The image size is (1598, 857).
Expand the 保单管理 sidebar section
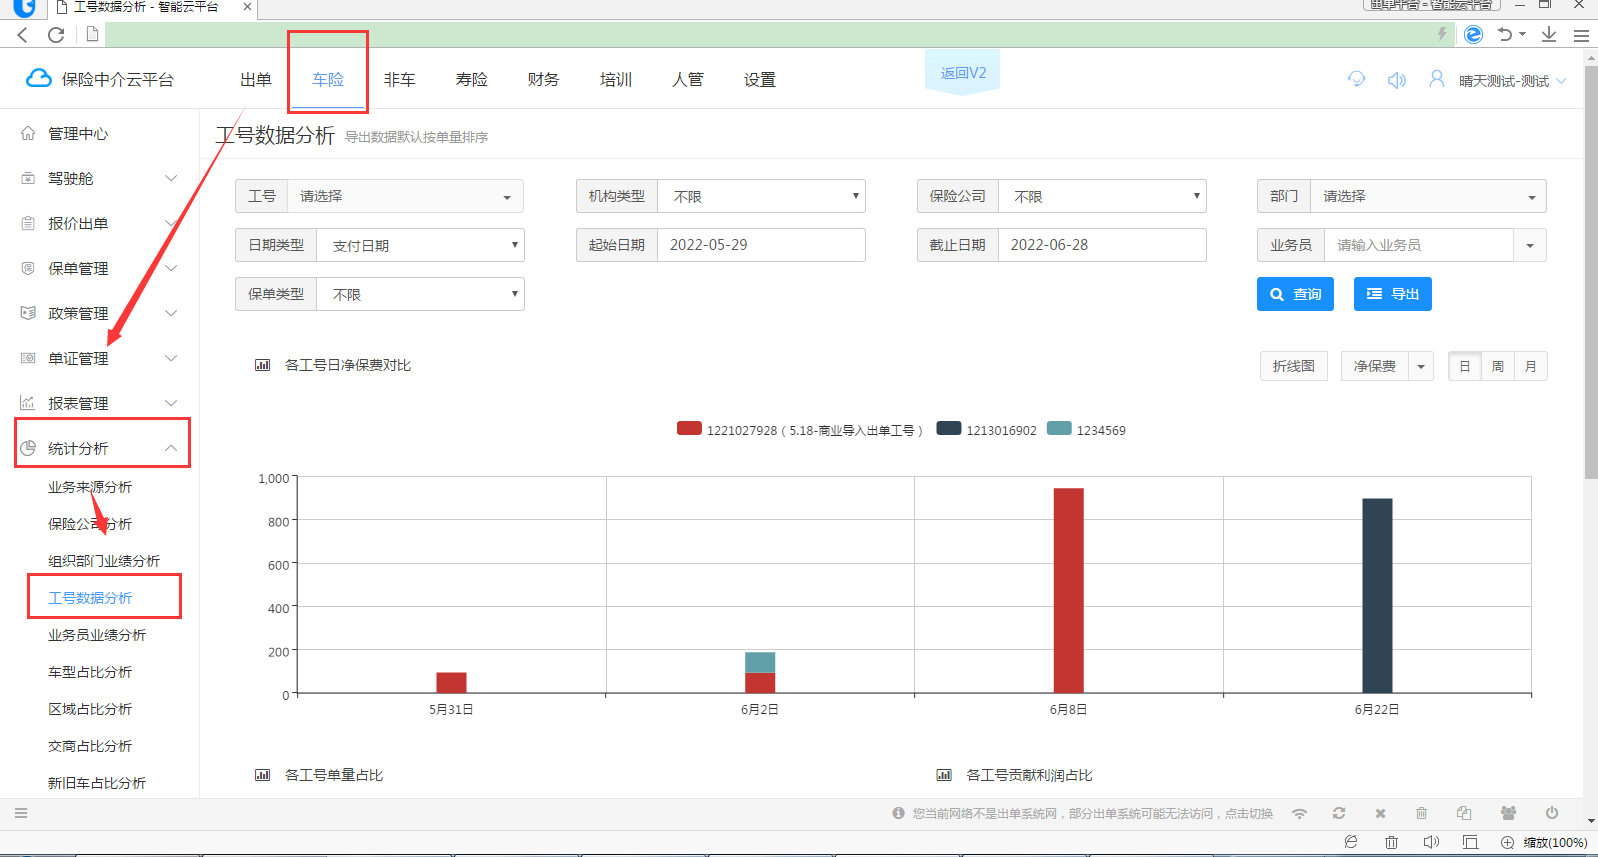coord(99,268)
